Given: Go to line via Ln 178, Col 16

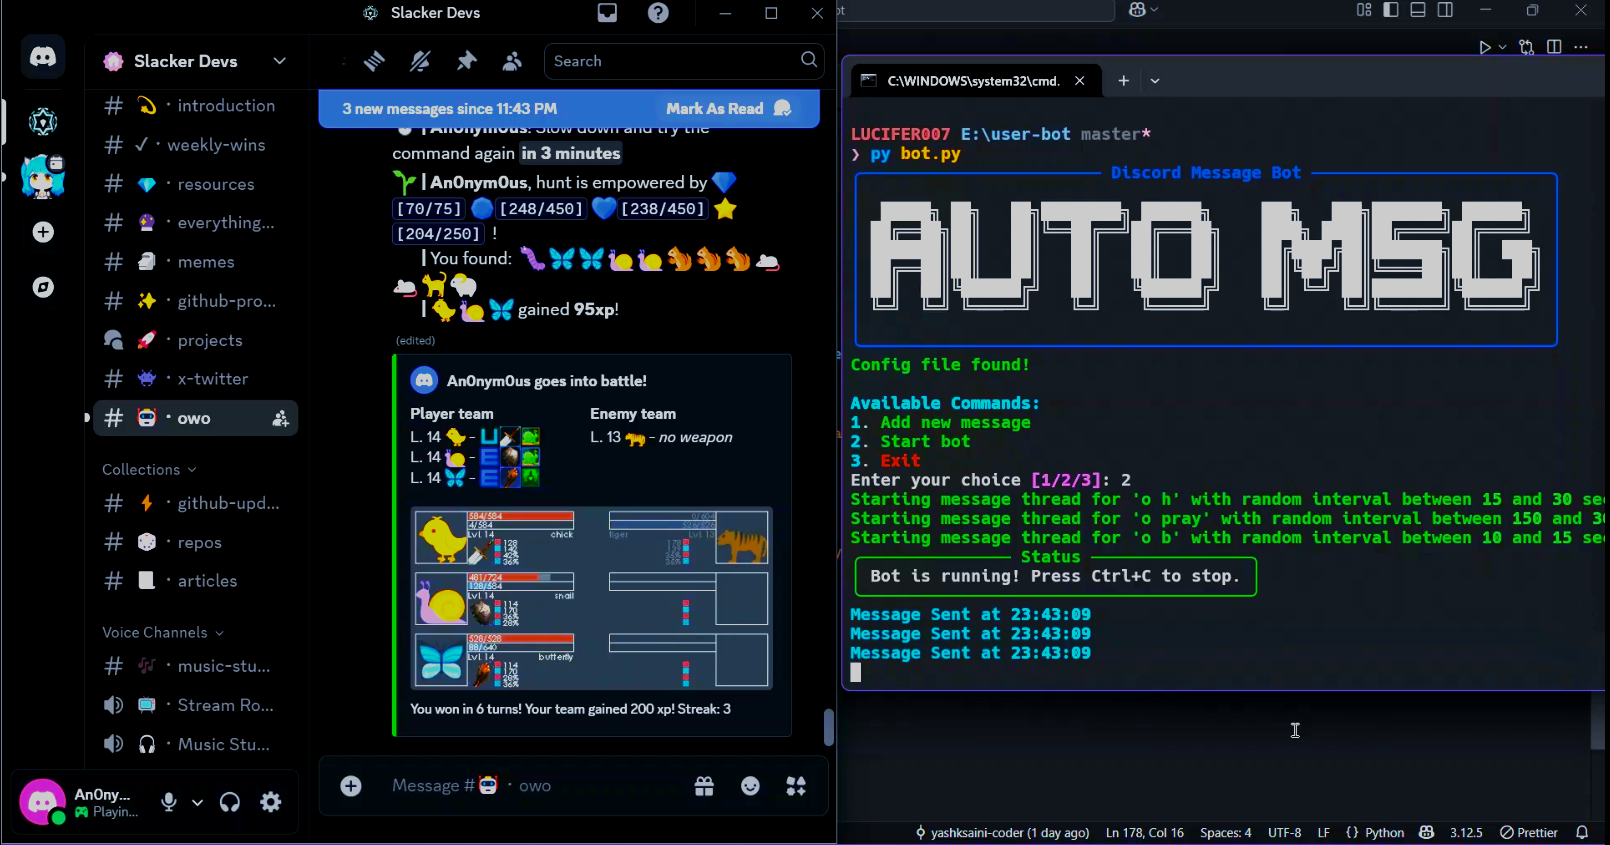Looking at the screenshot, I should coord(1145,833).
